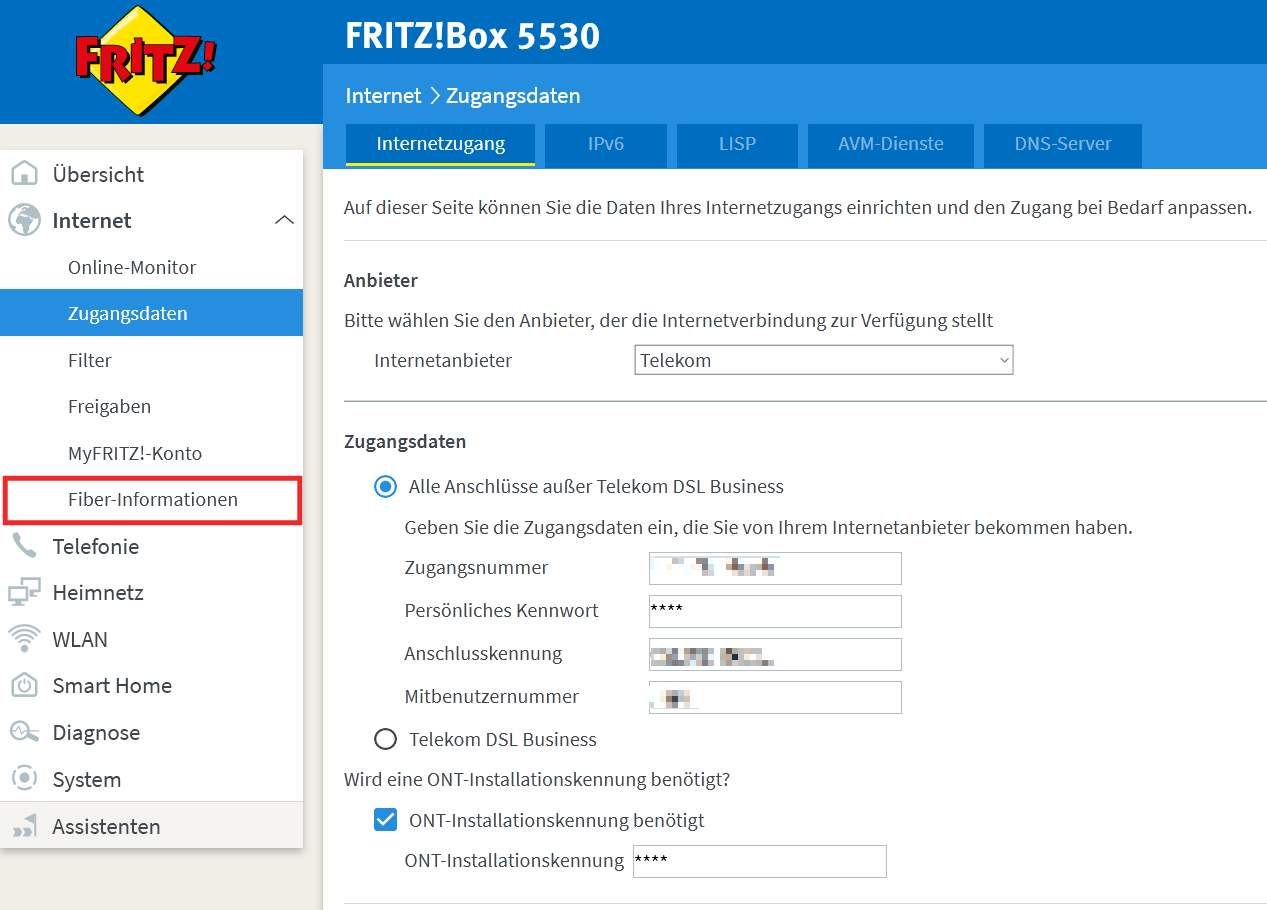Open the Heimnetz network icon
The width and height of the screenshot is (1267, 910).
coord(29,592)
